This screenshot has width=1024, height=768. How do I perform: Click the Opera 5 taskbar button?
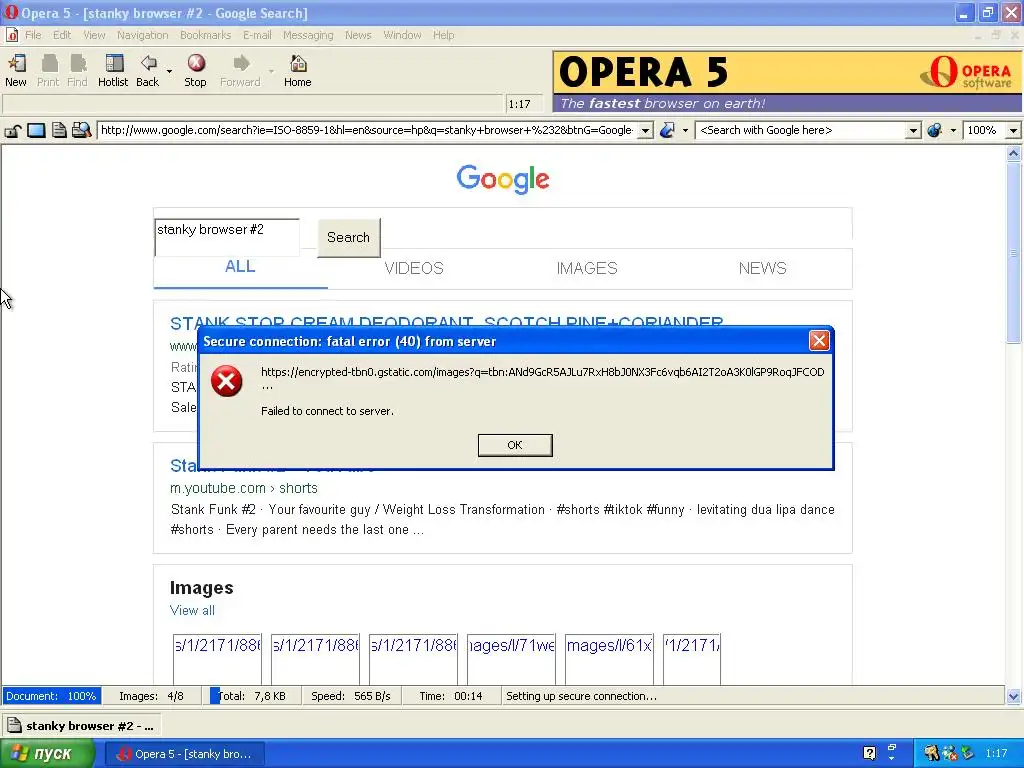tap(185, 754)
